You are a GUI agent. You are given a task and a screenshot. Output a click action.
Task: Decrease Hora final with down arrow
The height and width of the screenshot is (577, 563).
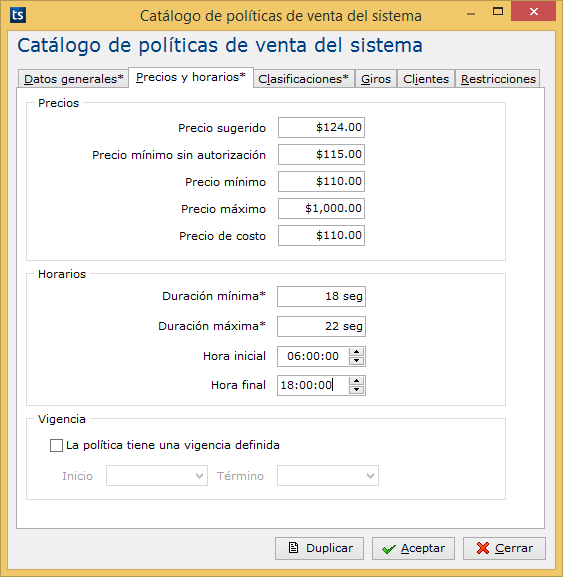point(356,390)
